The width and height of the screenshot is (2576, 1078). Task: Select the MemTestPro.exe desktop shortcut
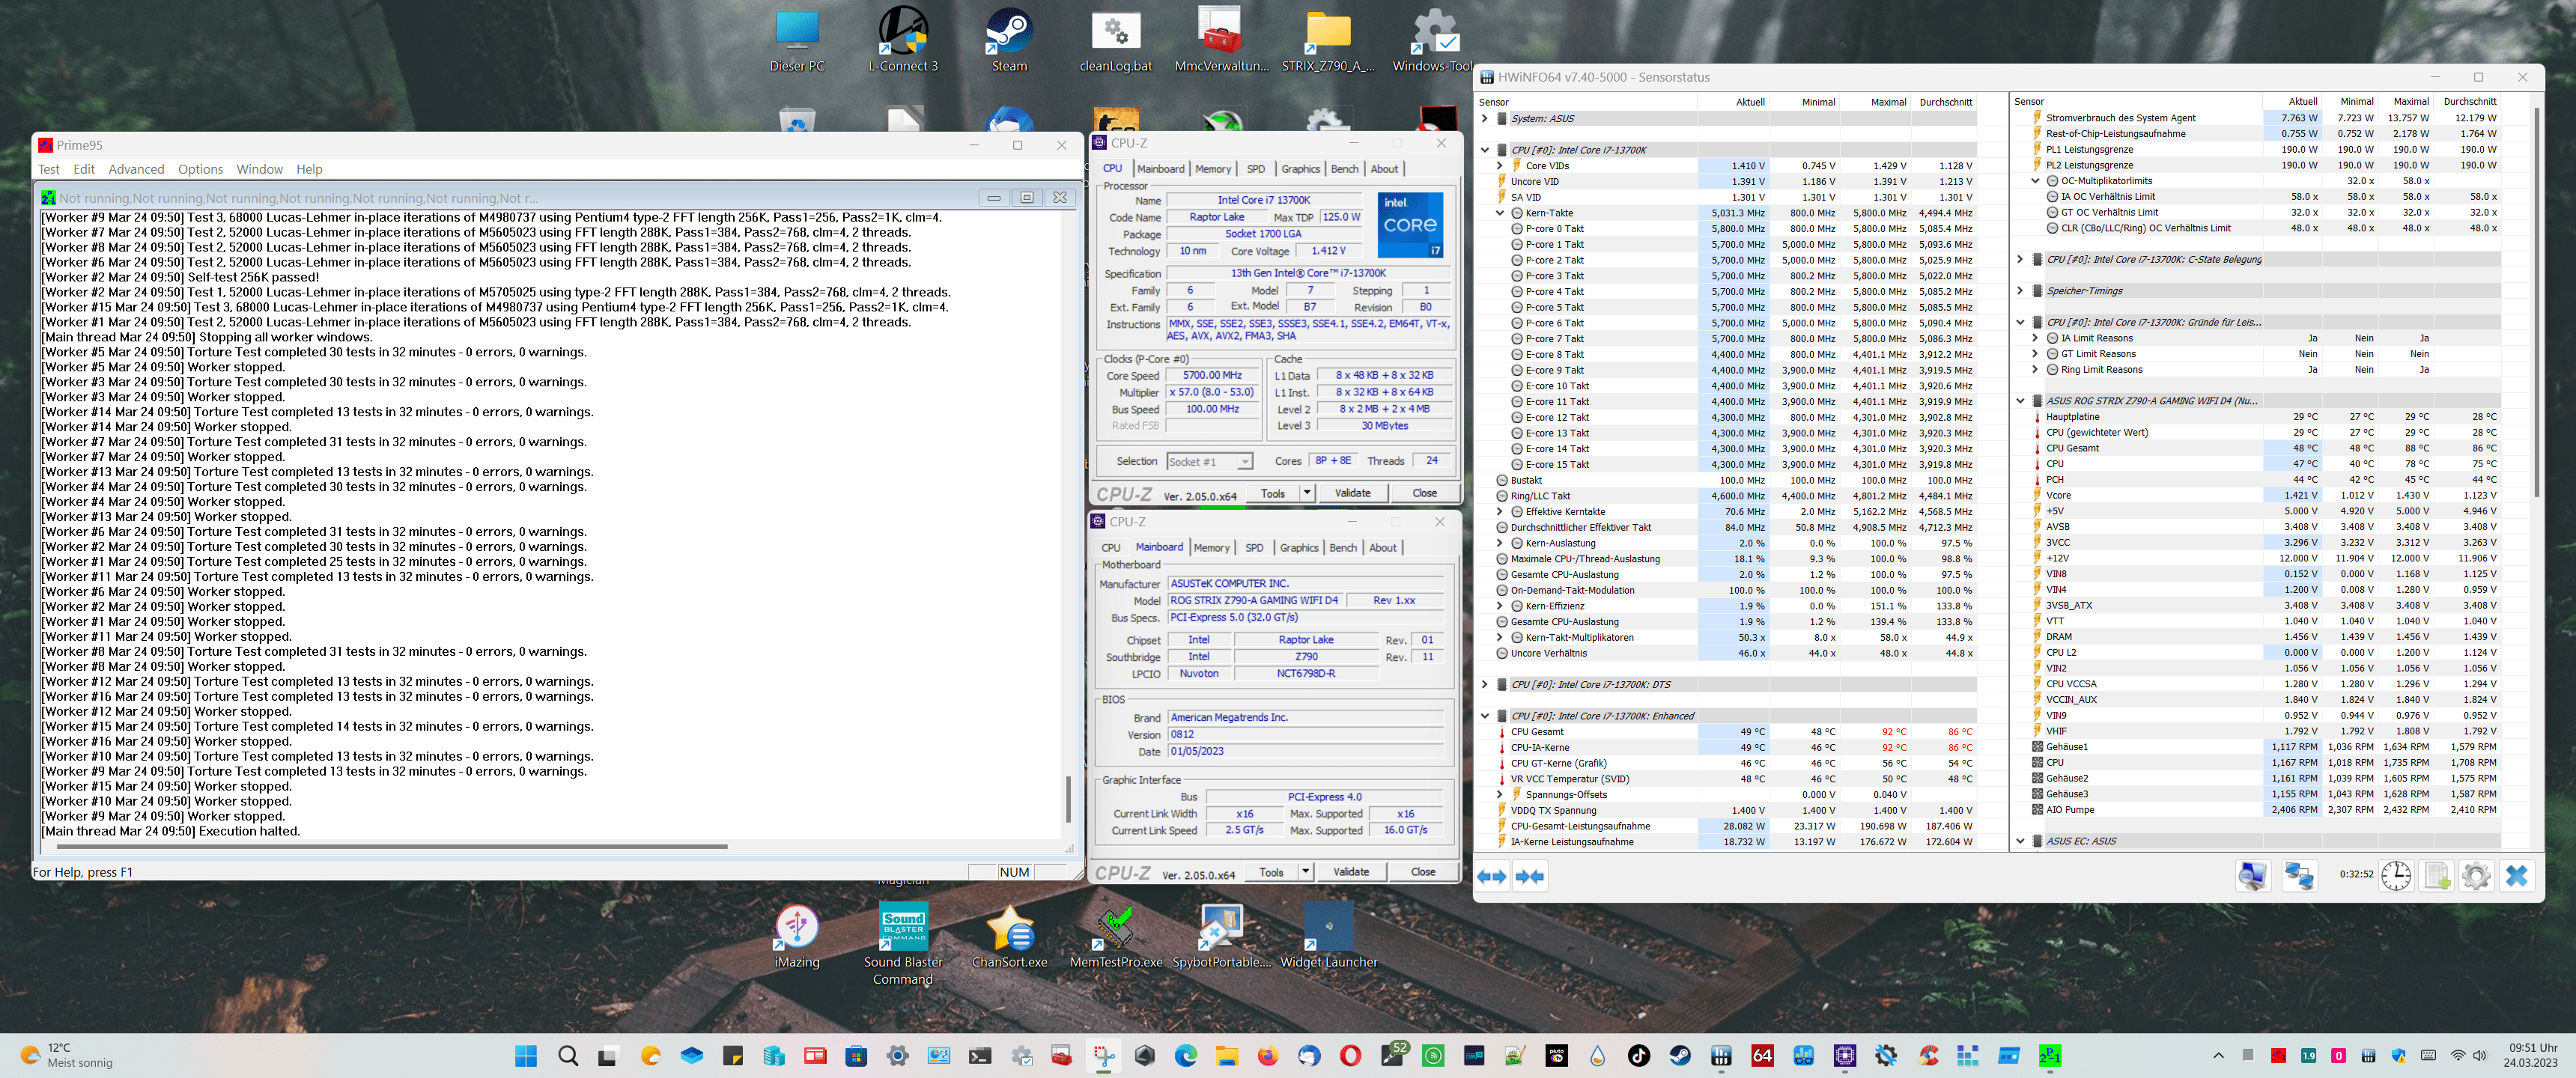(x=1116, y=936)
